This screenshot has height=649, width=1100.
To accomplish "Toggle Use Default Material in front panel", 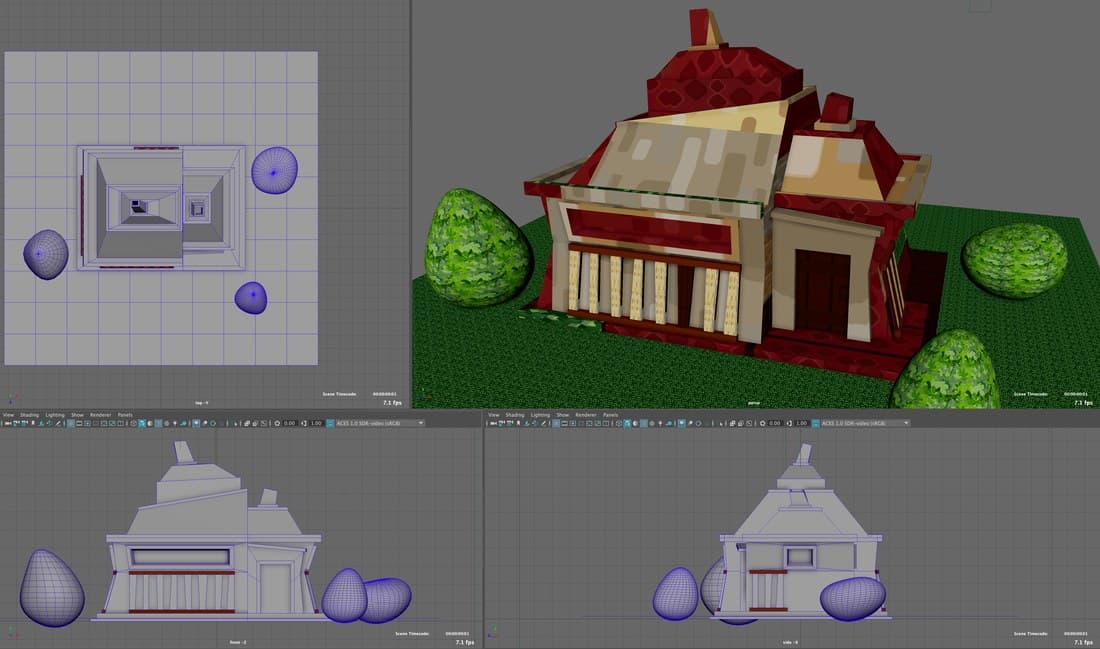I will point(149,423).
